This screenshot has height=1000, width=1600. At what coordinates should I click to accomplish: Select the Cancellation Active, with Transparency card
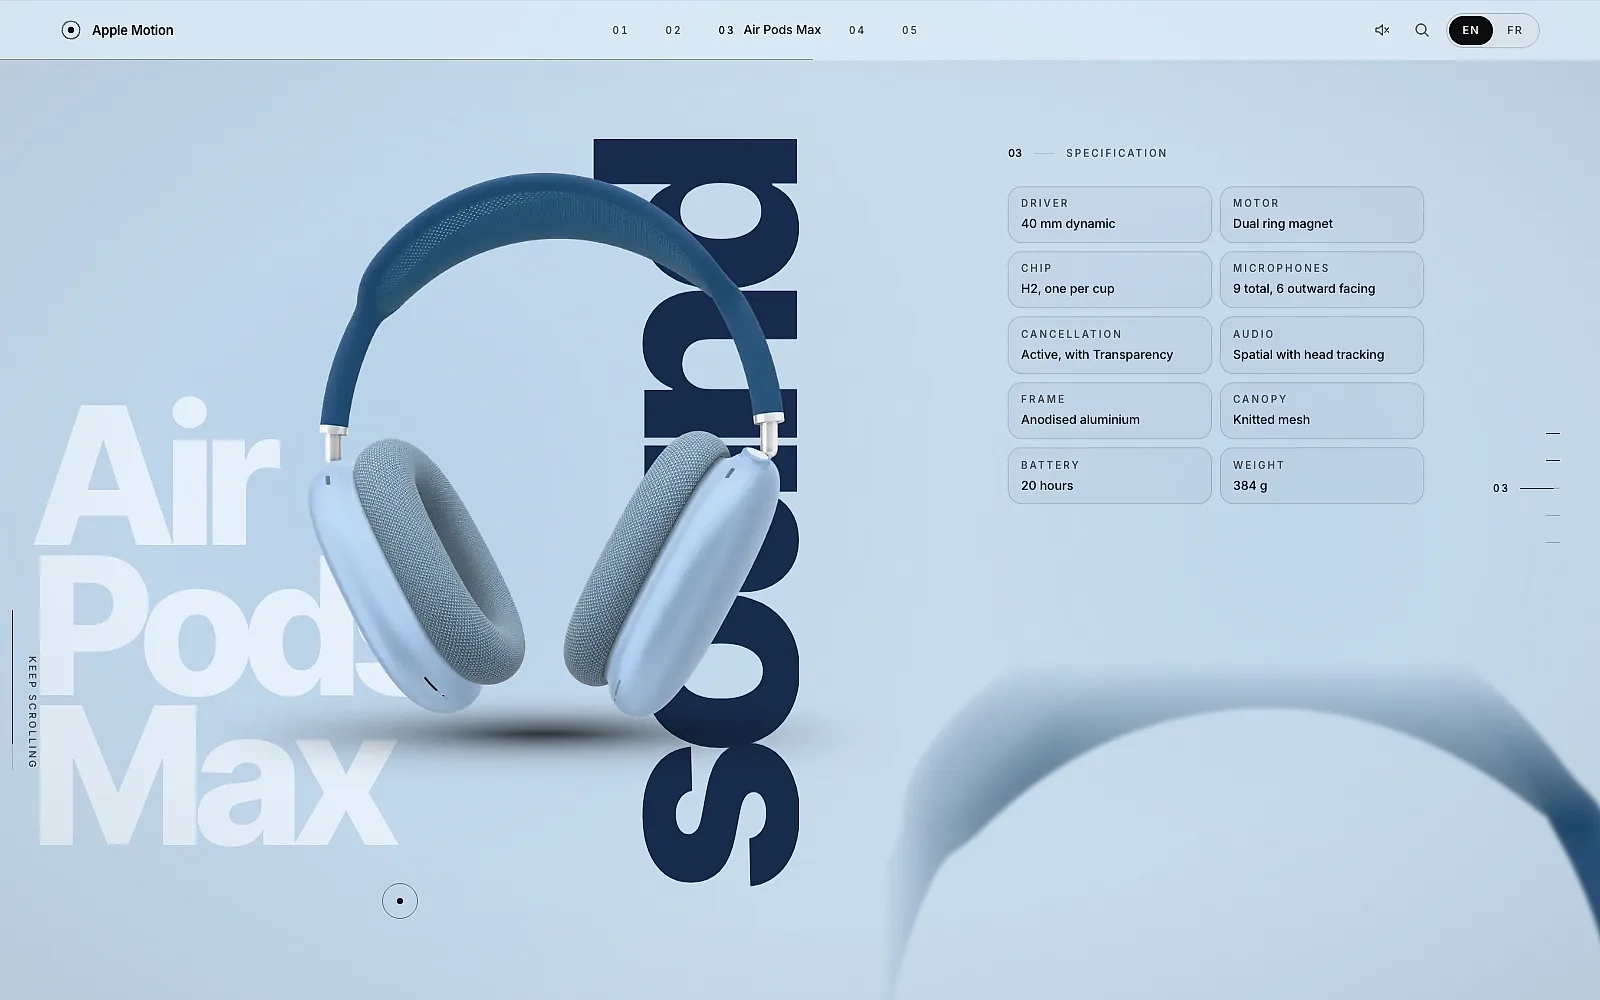[x=1110, y=345]
